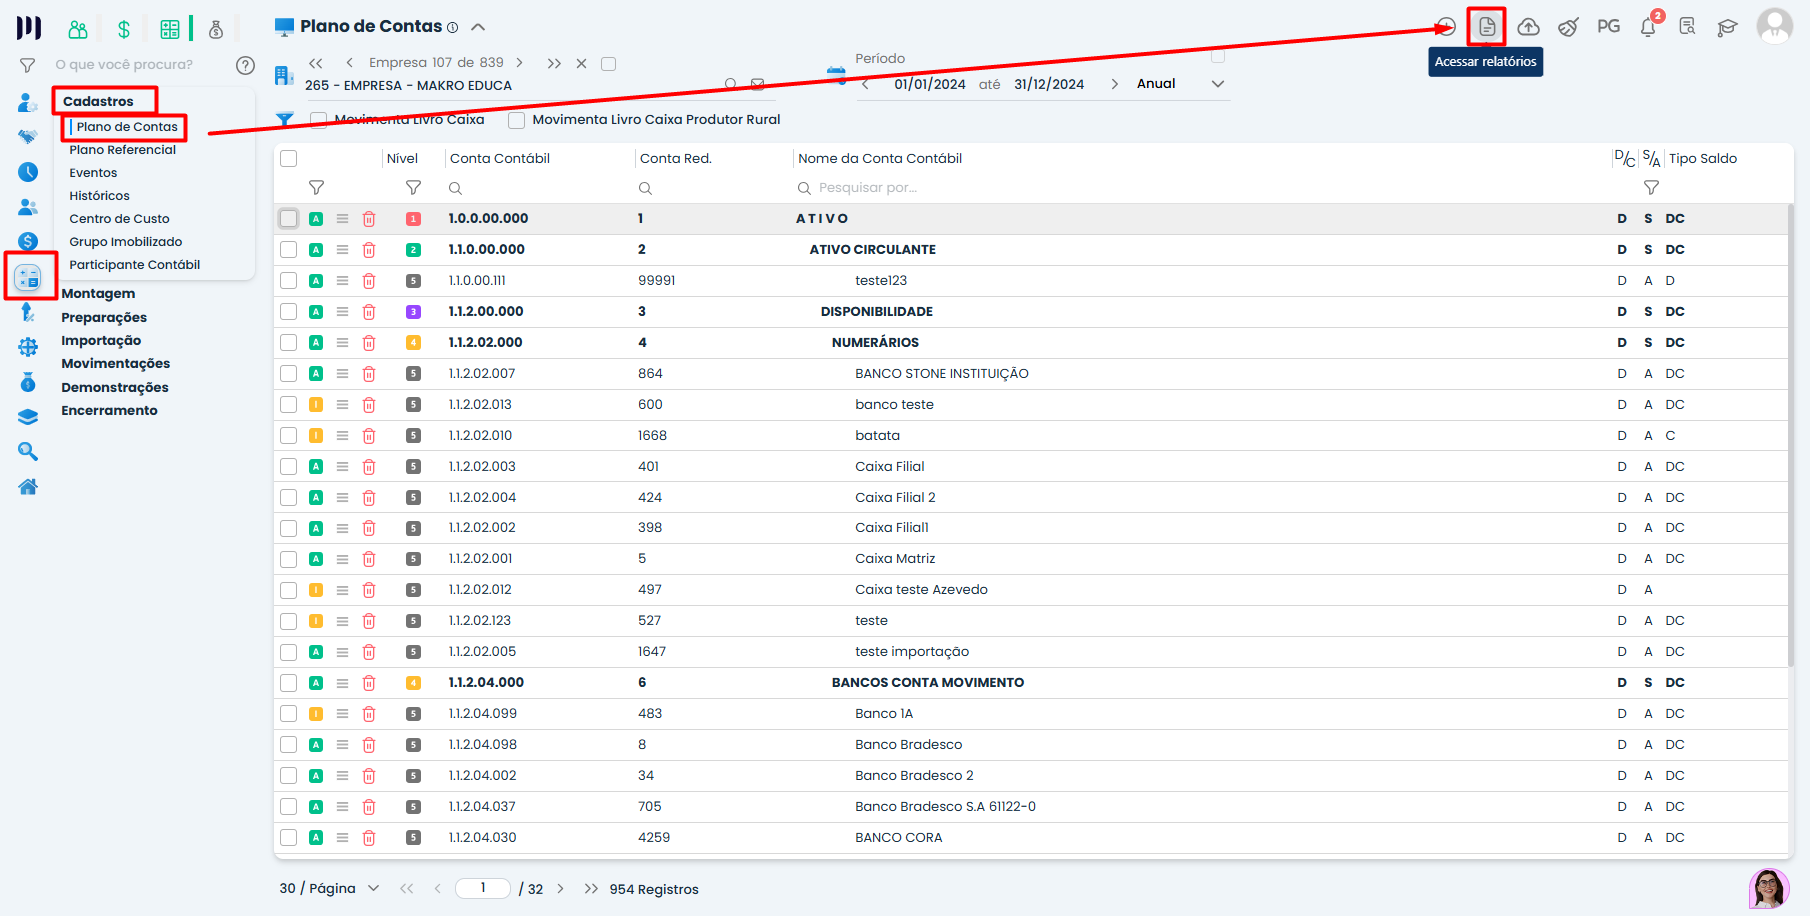
Task: Open the Acessar relatórios report icon
Action: pos(1487,27)
